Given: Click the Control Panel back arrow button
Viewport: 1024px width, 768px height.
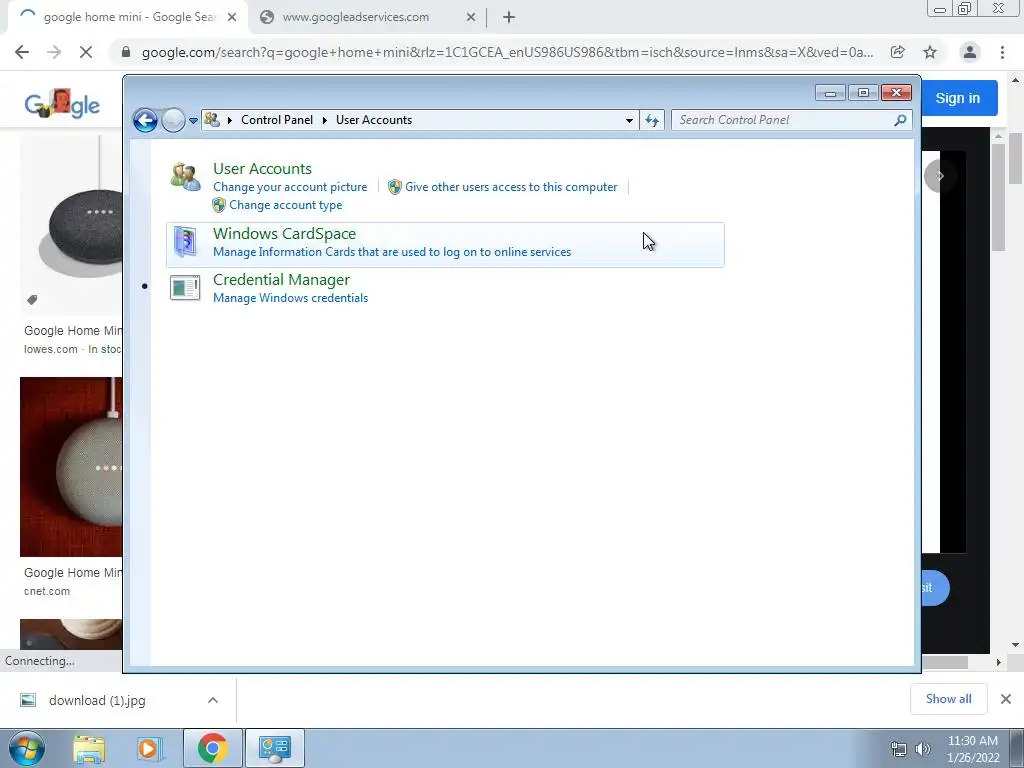Looking at the screenshot, I should 145,120.
